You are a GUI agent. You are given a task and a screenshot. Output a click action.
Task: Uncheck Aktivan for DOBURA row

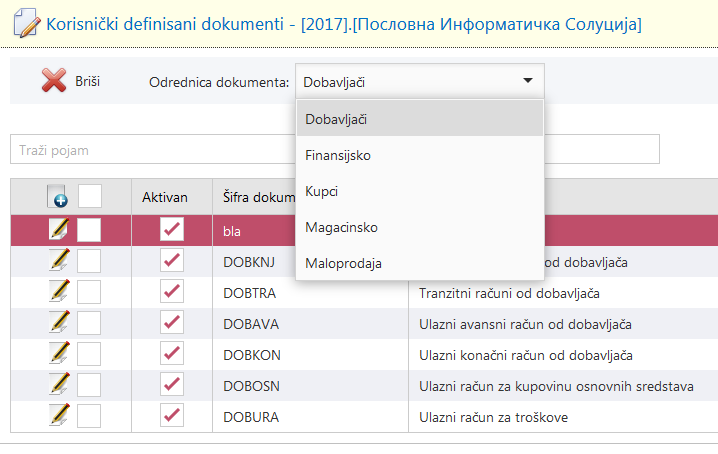pyautogui.click(x=171, y=415)
